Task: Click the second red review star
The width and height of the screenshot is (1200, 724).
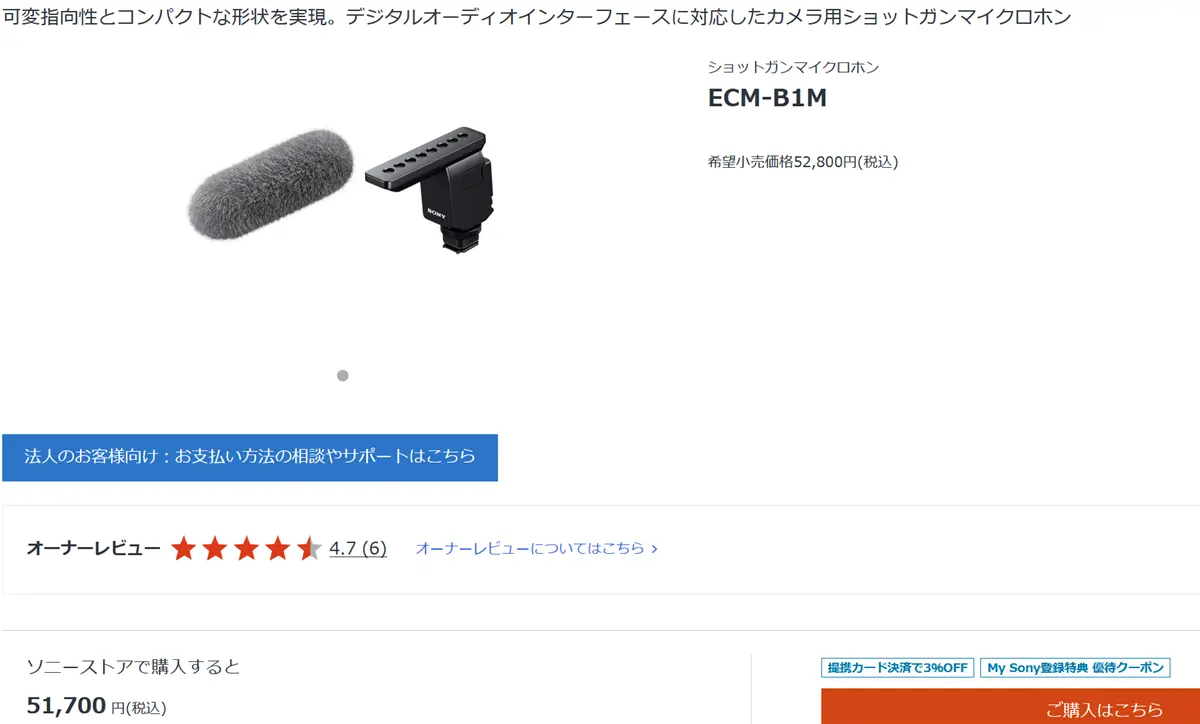Action: pos(215,548)
